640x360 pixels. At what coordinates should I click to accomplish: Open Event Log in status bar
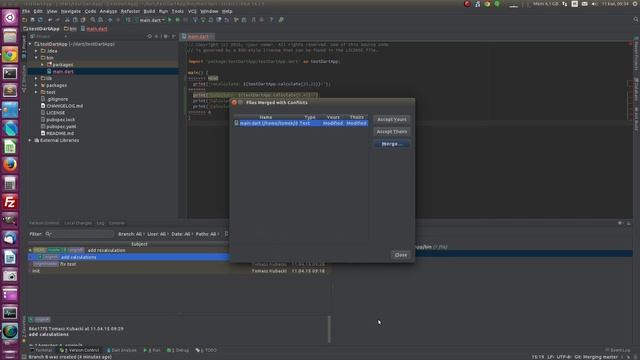tap(618, 350)
